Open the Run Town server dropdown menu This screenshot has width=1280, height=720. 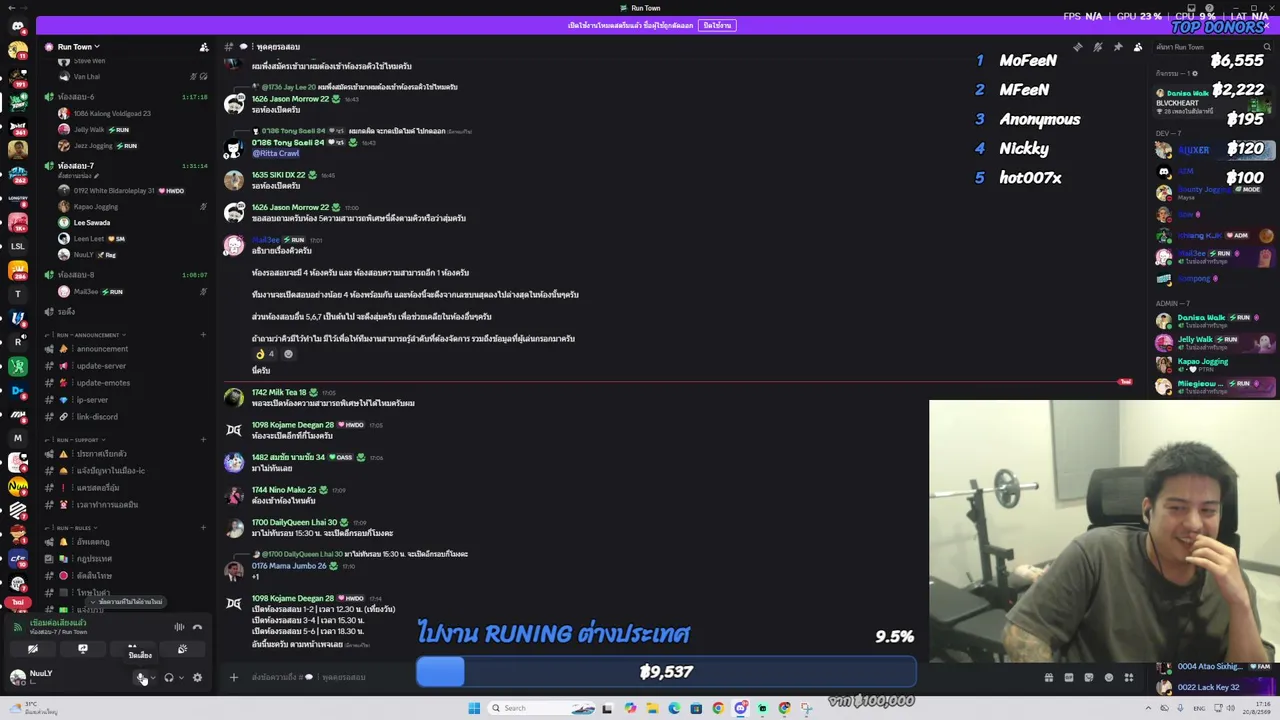pyautogui.click(x=79, y=47)
